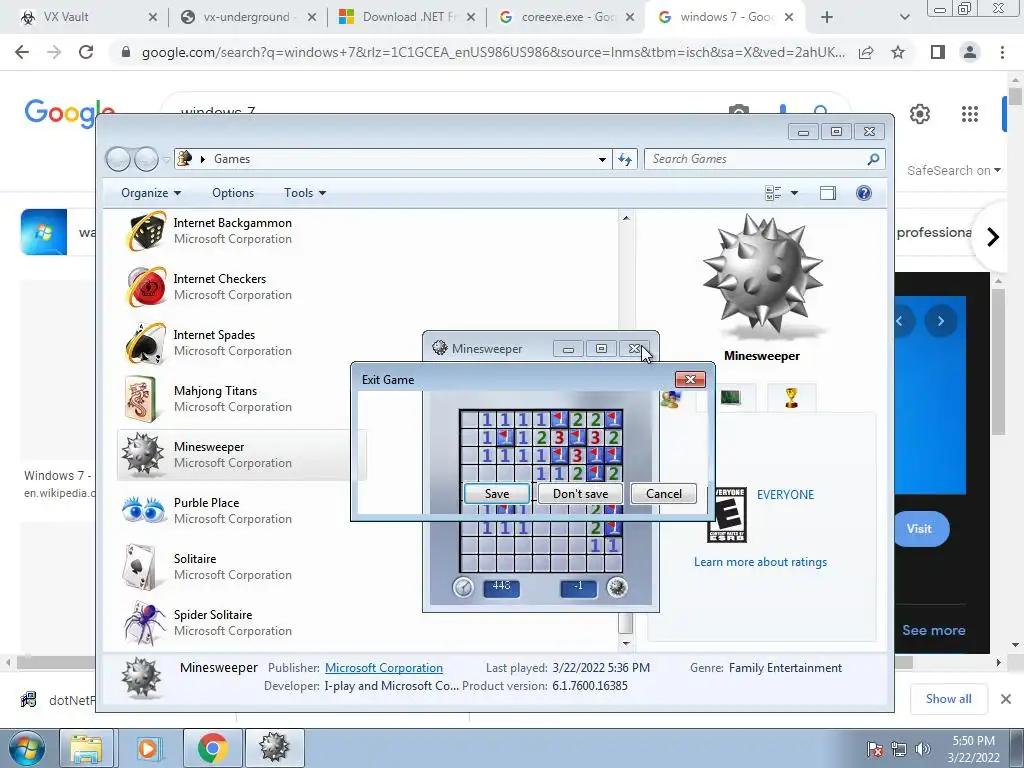Click Minesweeper timer clock icon
The height and width of the screenshot is (768, 1024).
coord(463,587)
